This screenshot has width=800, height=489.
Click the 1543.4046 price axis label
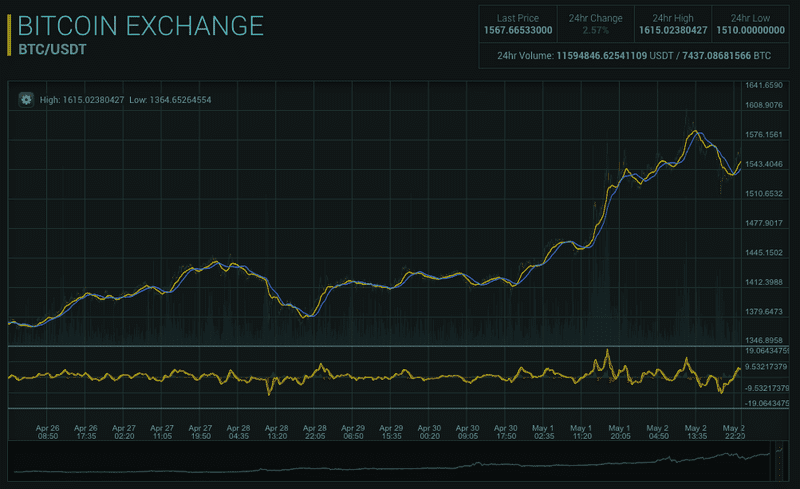click(x=764, y=164)
